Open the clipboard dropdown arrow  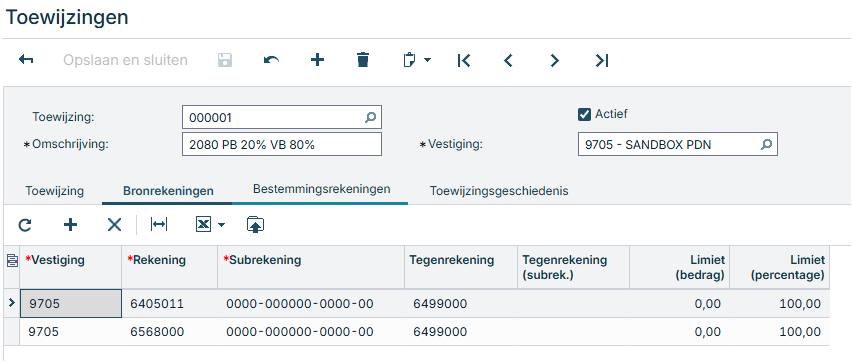427,60
